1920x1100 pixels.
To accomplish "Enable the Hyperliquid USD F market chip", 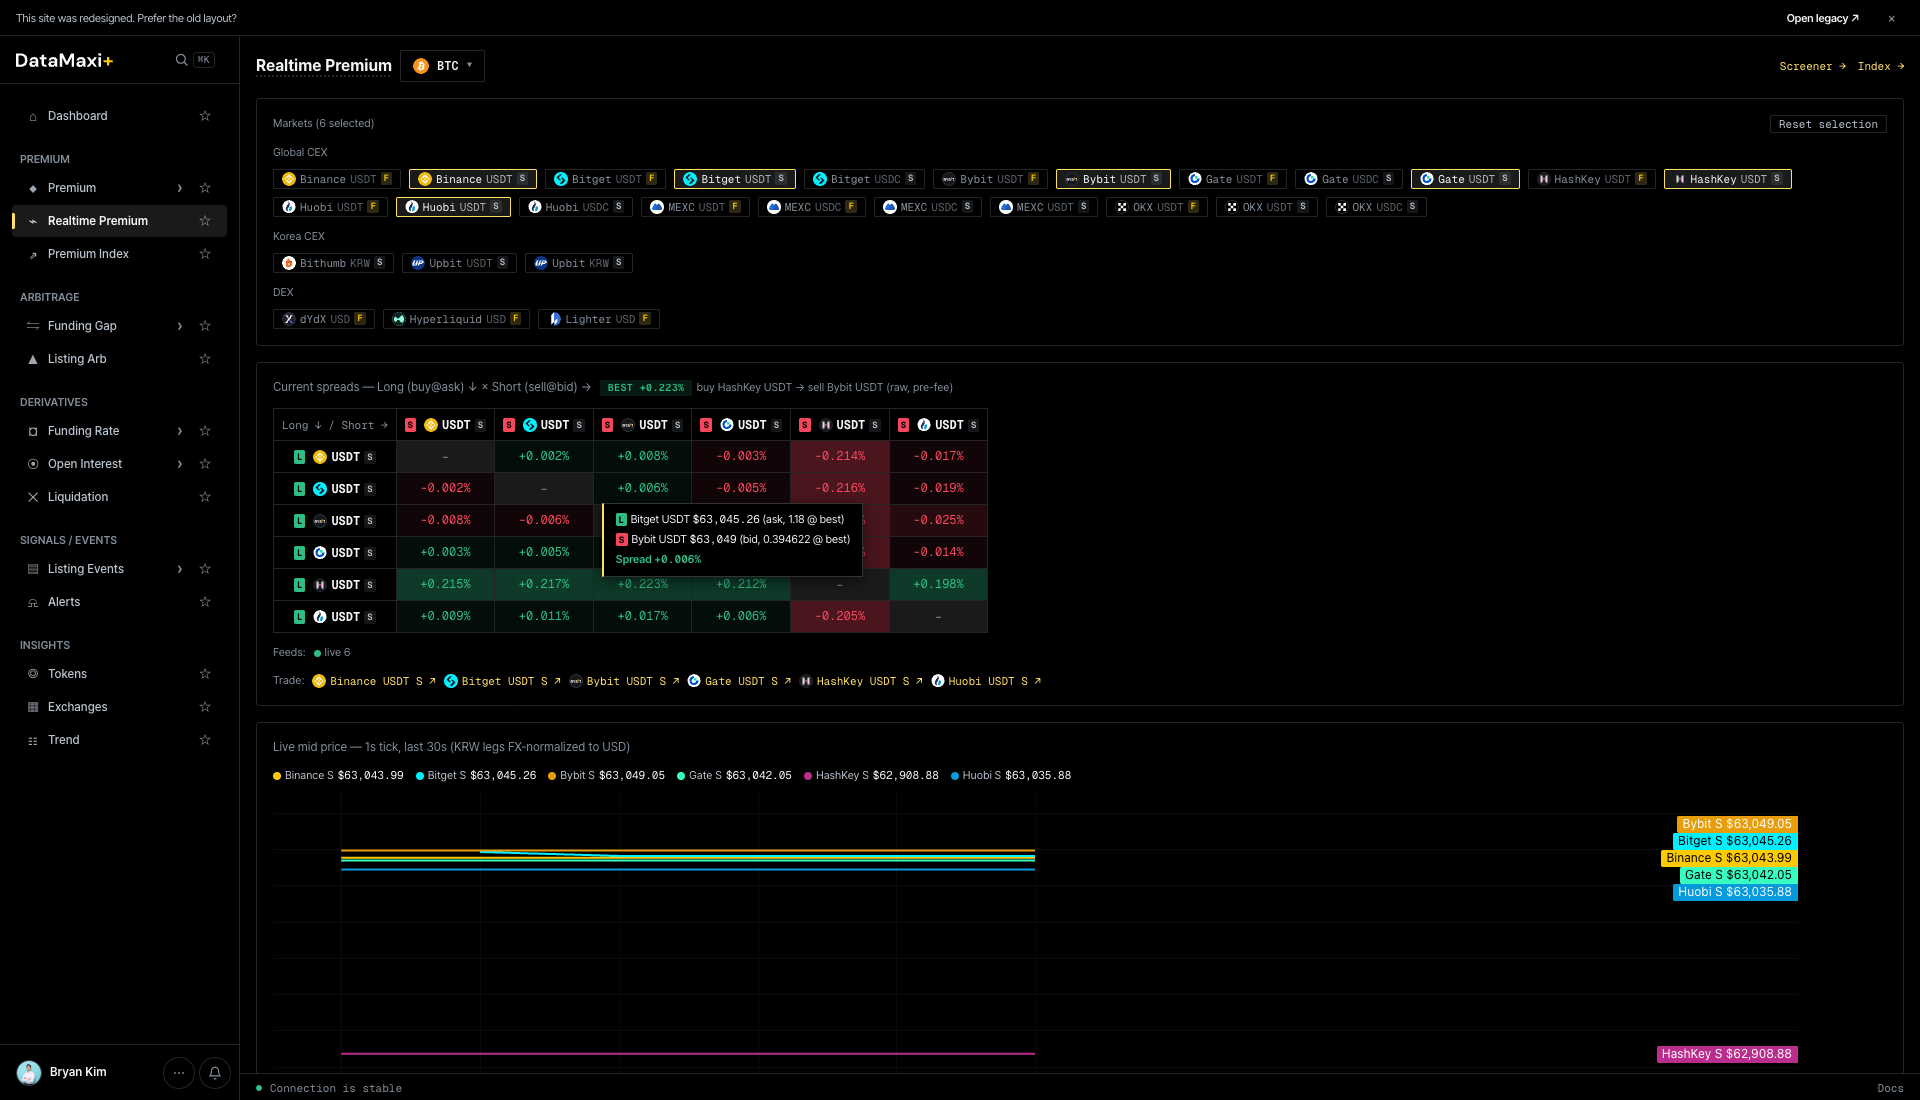I will coord(456,319).
